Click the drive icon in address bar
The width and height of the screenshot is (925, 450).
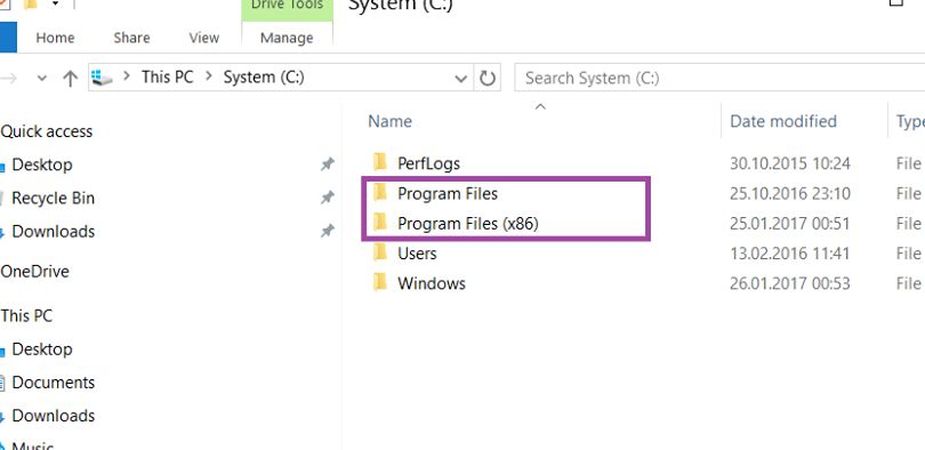(103, 78)
